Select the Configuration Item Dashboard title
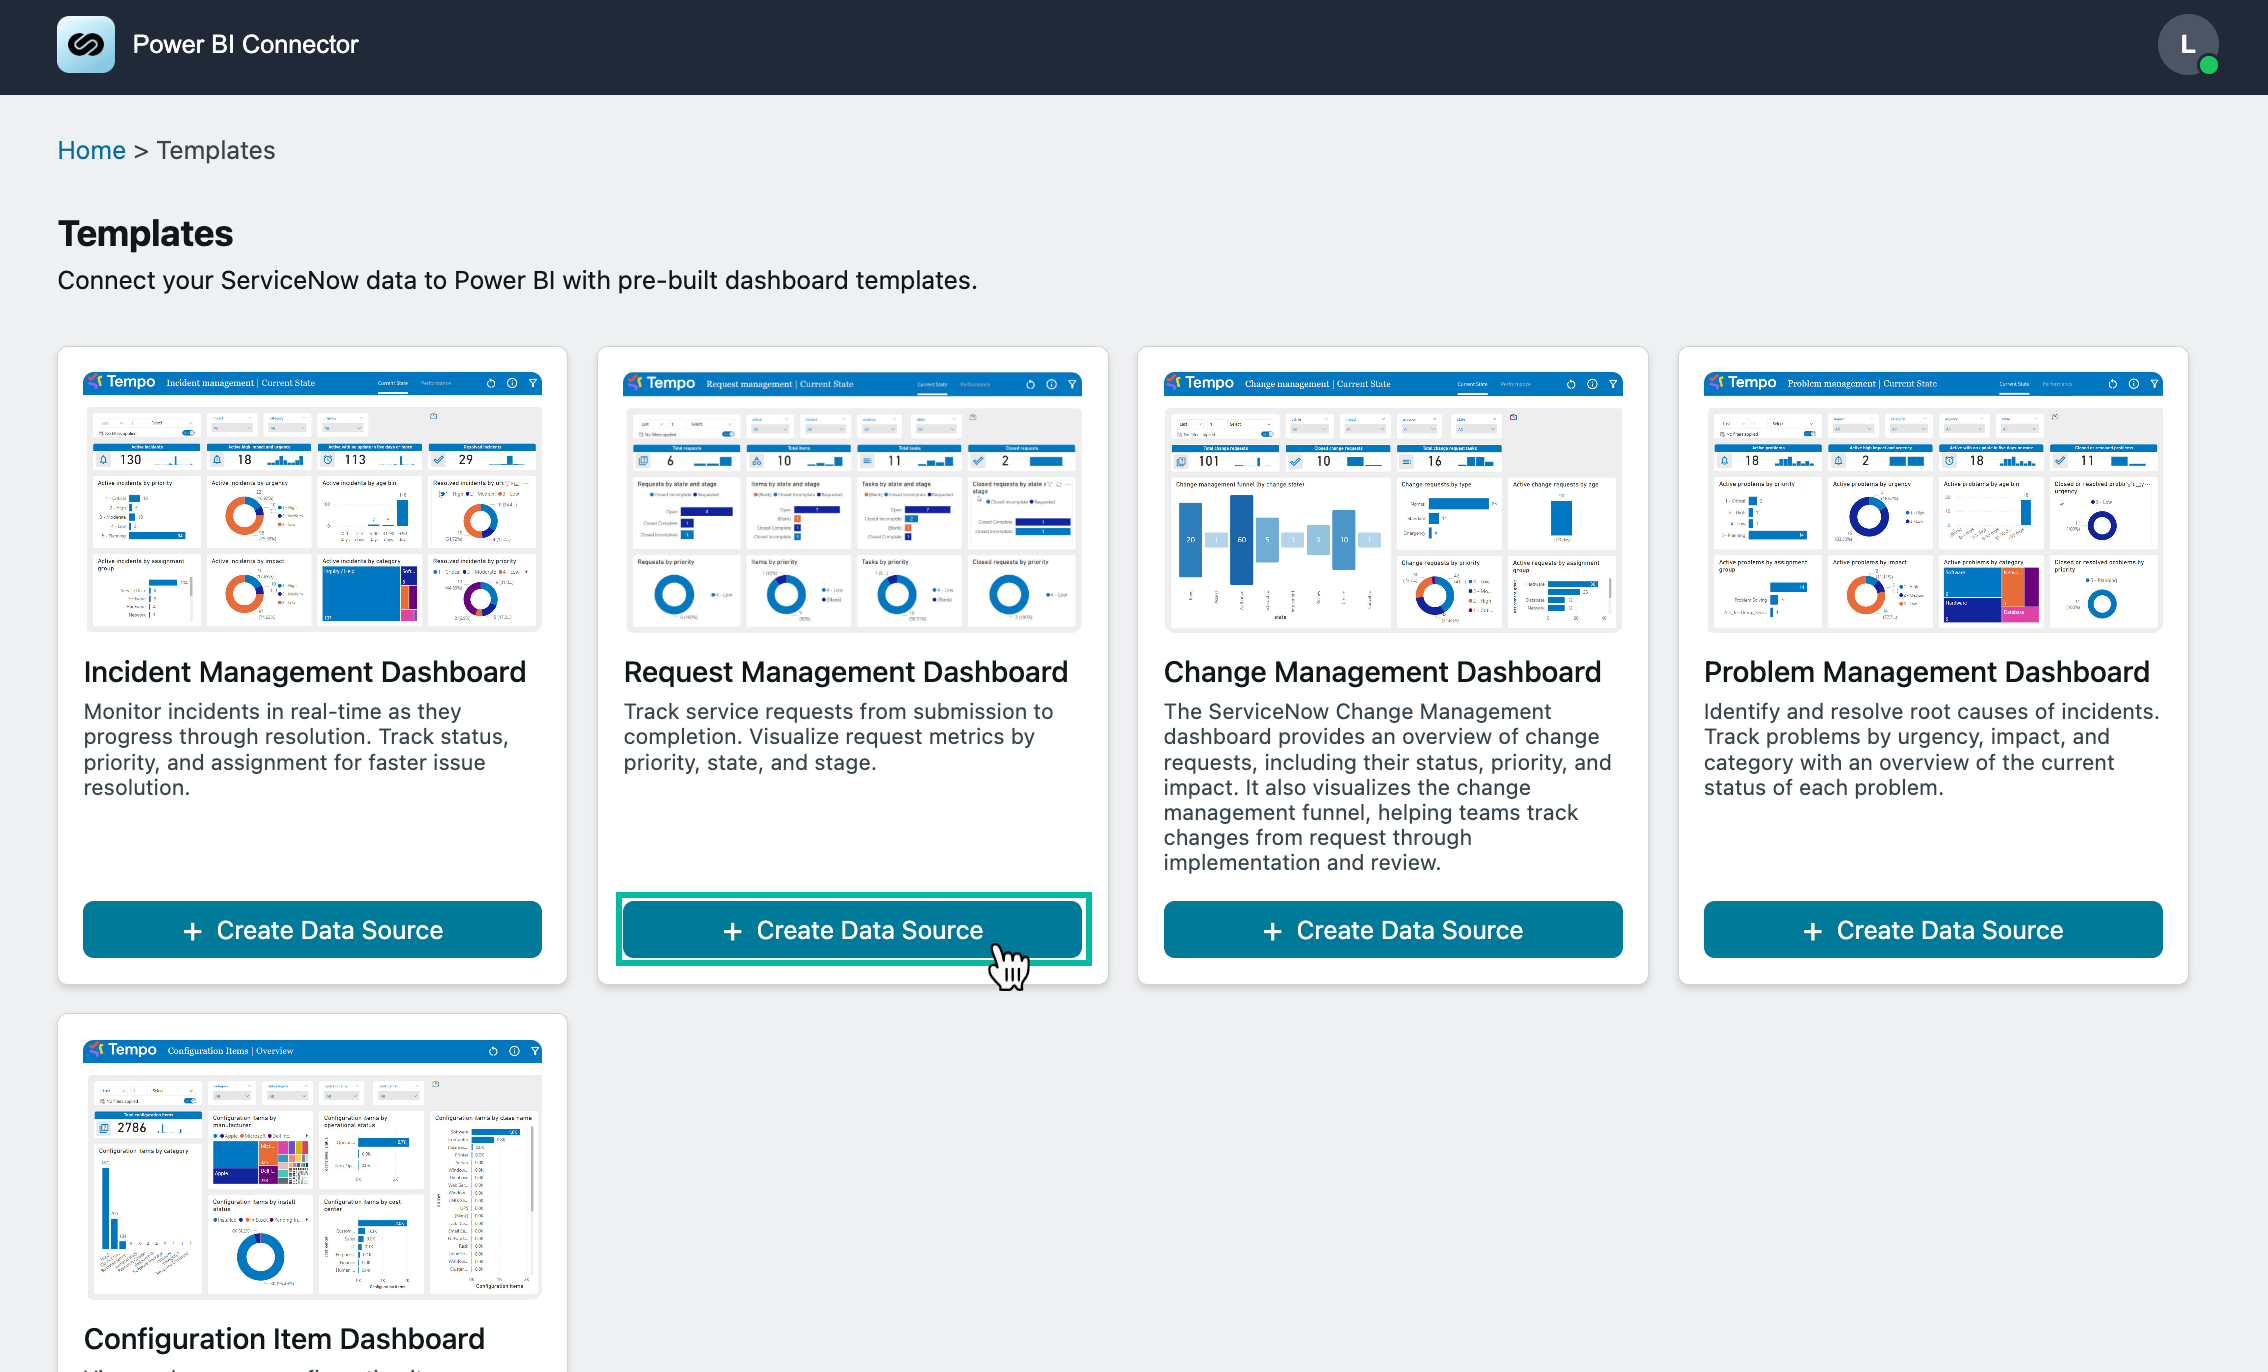 tap(284, 1339)
